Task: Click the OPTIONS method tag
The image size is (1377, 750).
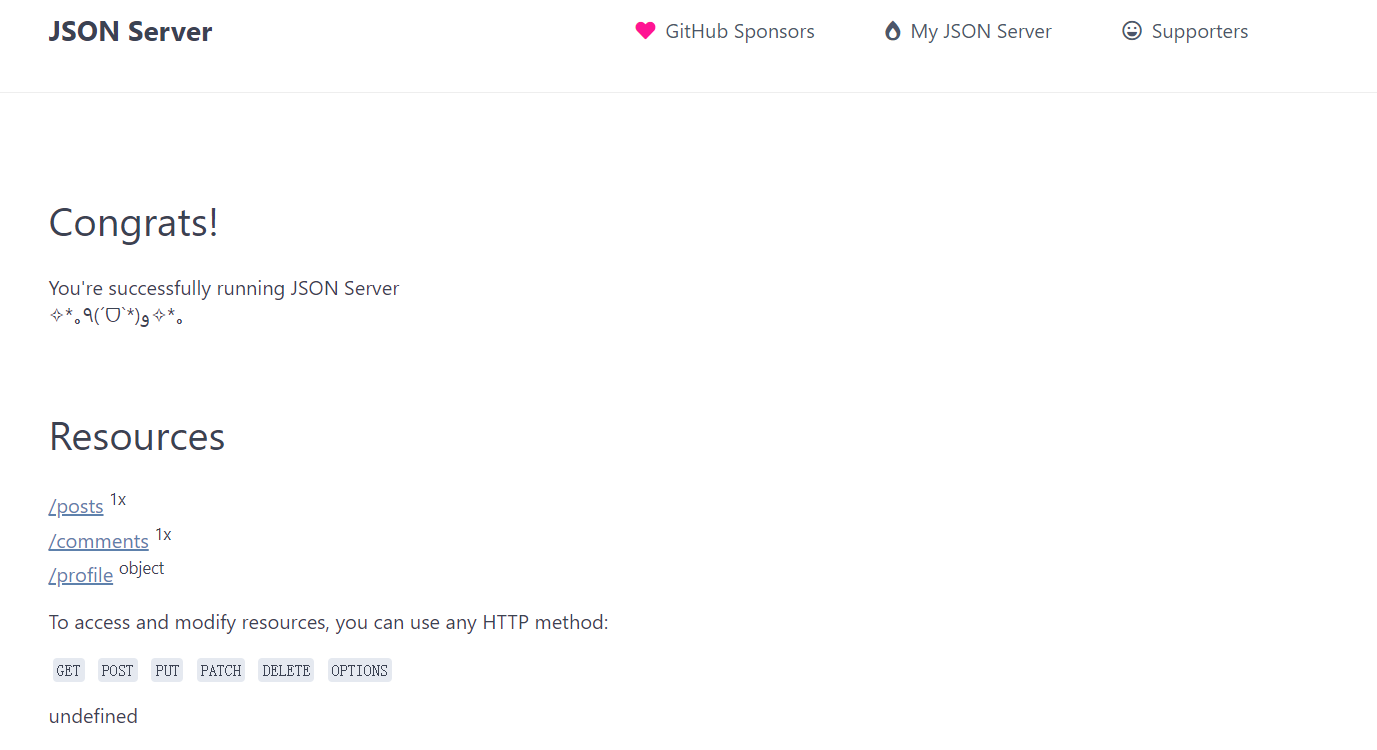Action: [x=359, y=671]
